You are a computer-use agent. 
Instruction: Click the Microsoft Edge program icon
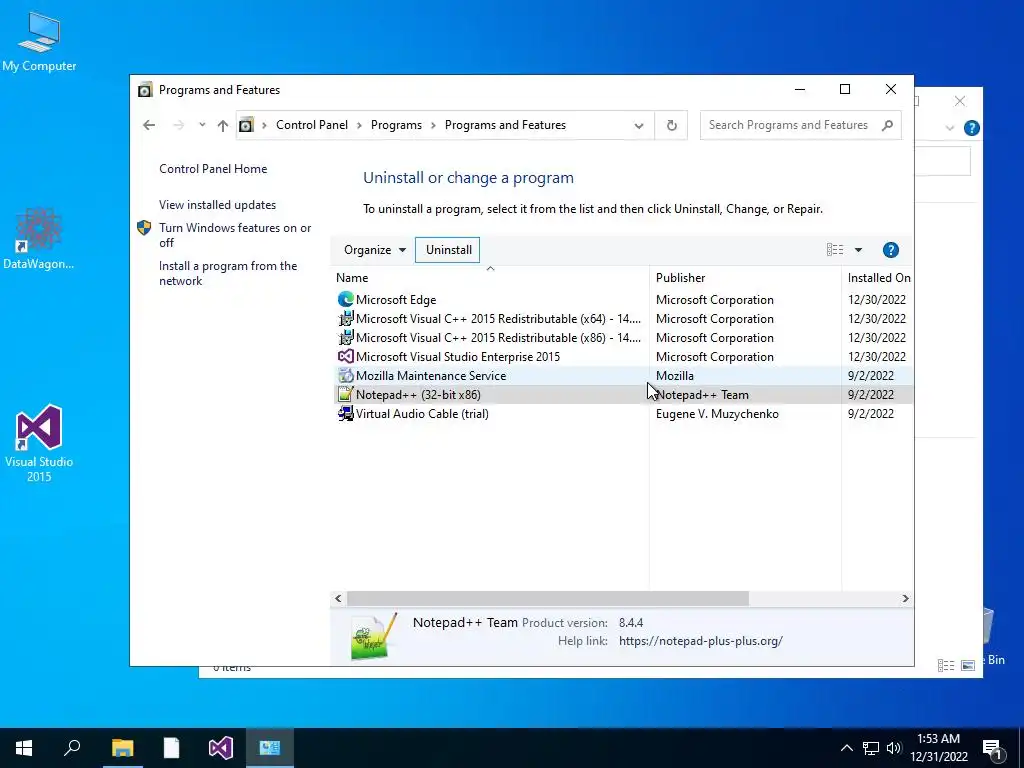tap(345, 300)
